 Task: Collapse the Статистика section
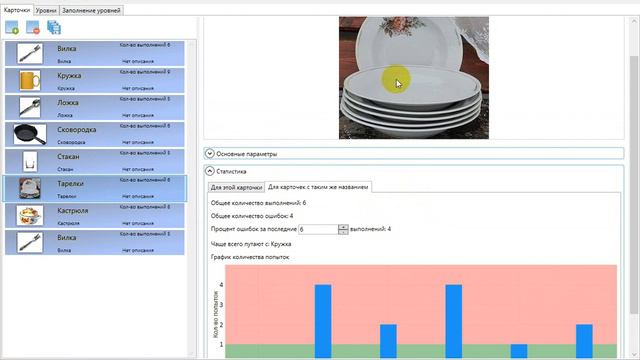[x=209, y=171]
